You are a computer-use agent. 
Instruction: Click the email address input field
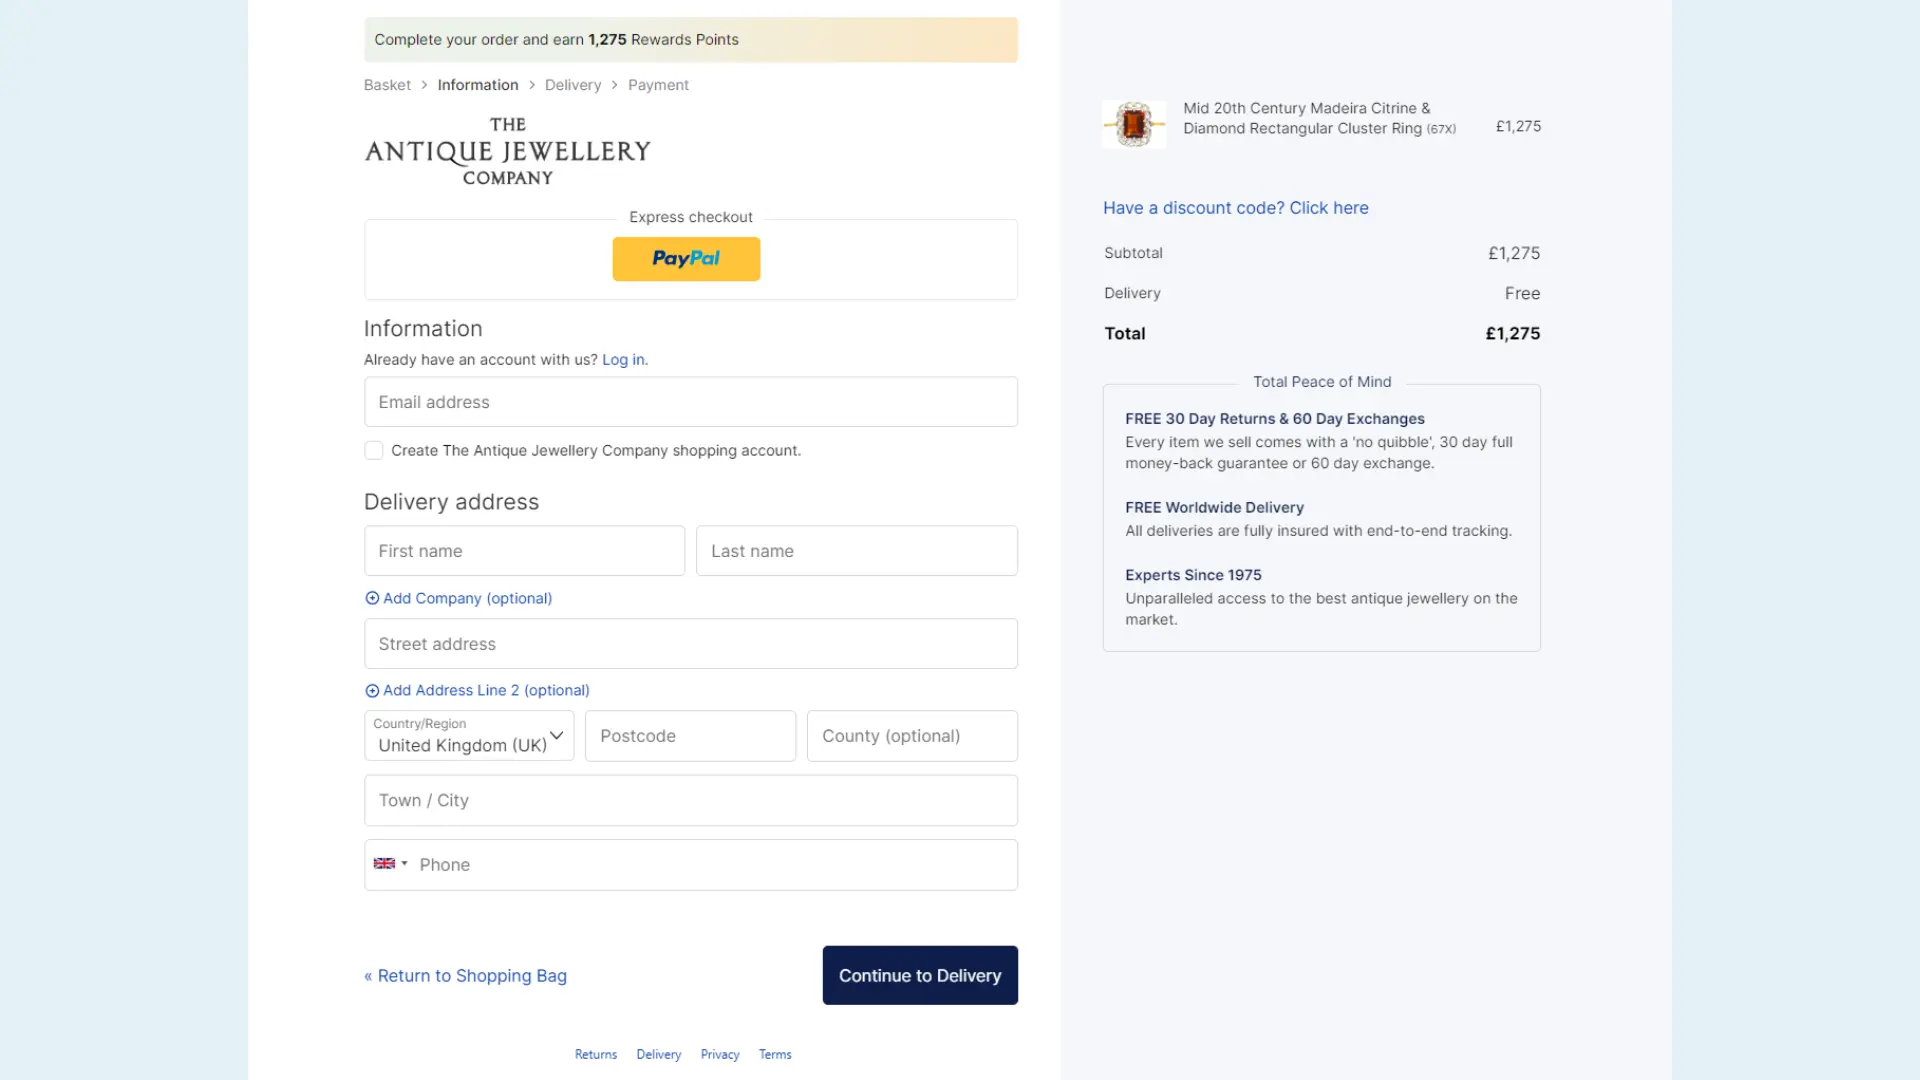coord(691,401)
